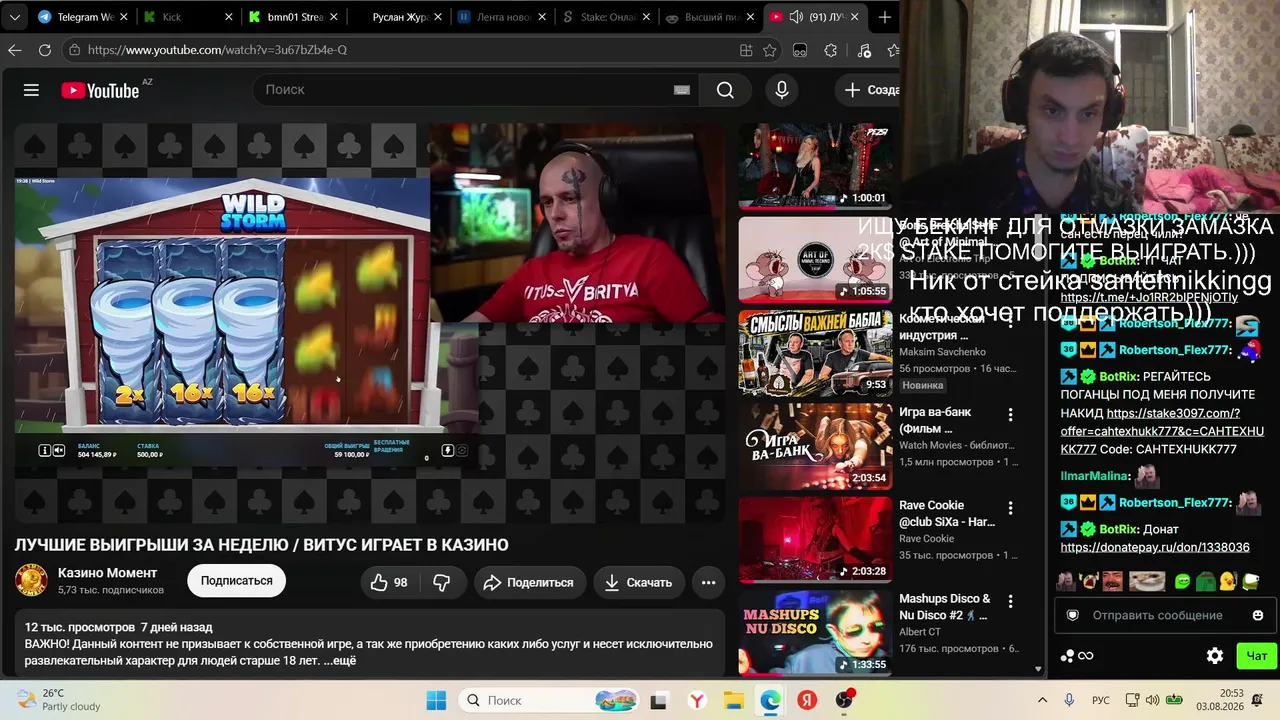
Task: Open the donatepay.ru link in chat
Action: [x=1155, y=547]
